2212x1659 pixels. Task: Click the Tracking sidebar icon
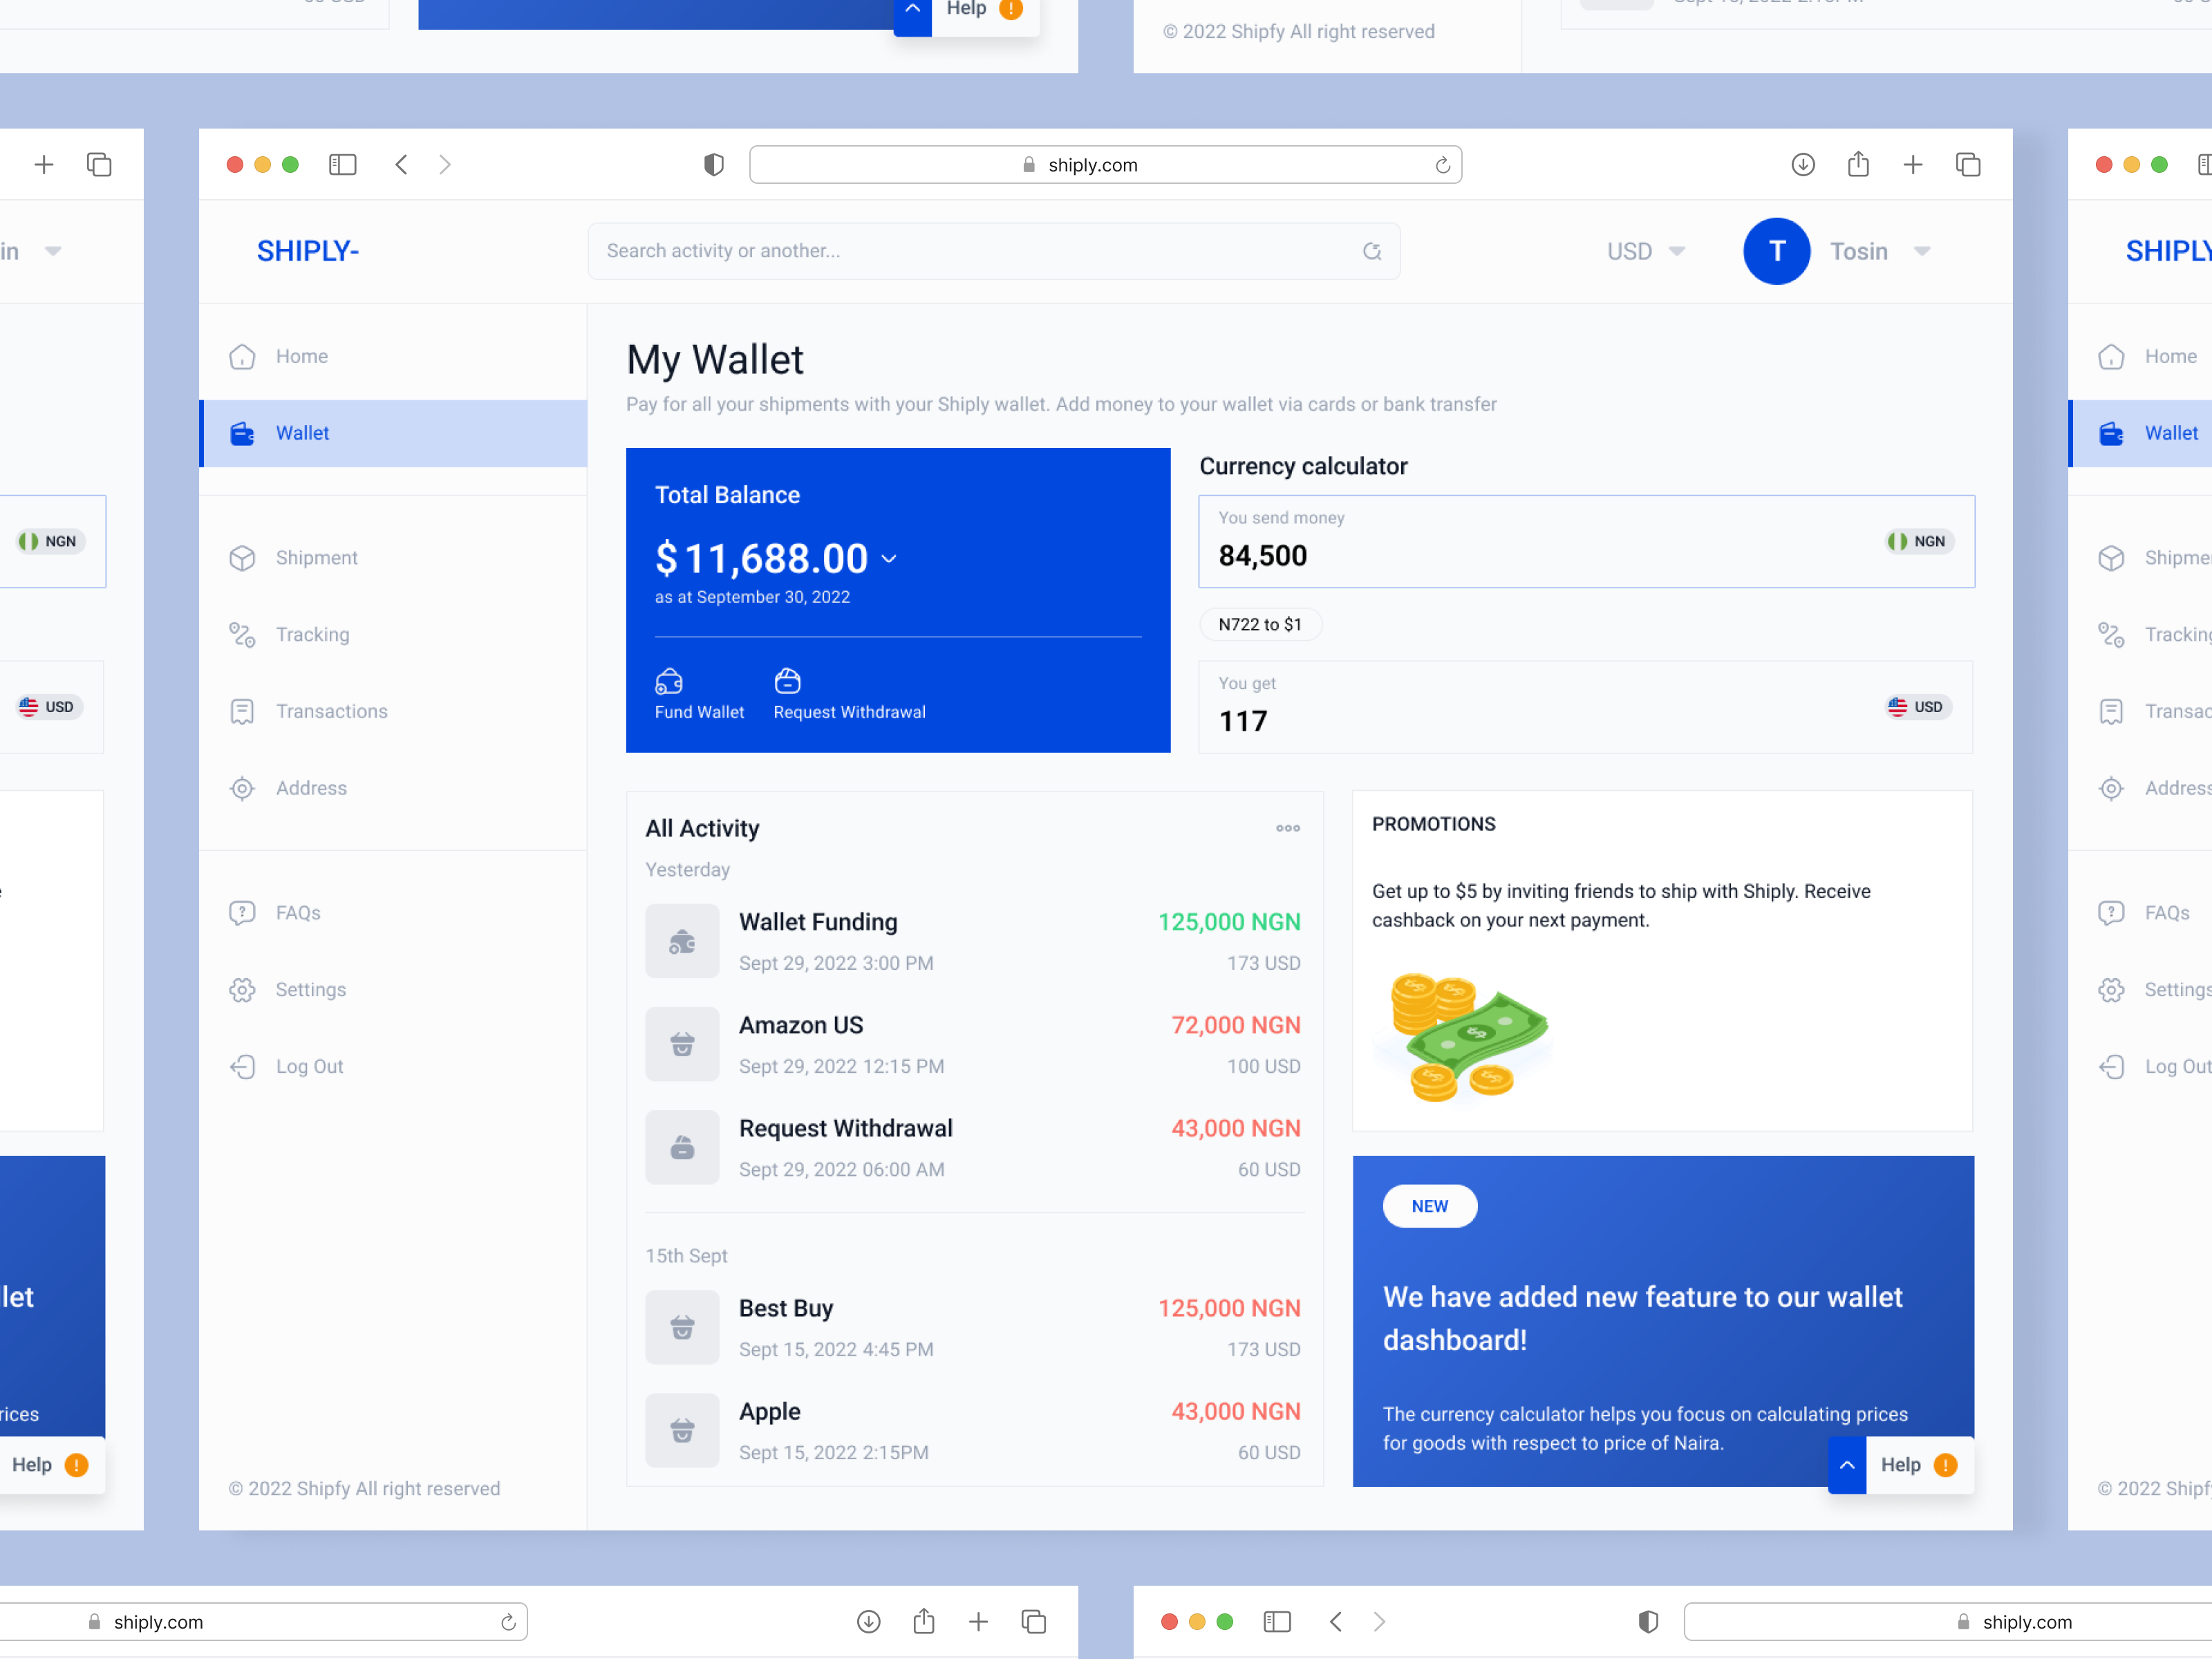(243, 635)
